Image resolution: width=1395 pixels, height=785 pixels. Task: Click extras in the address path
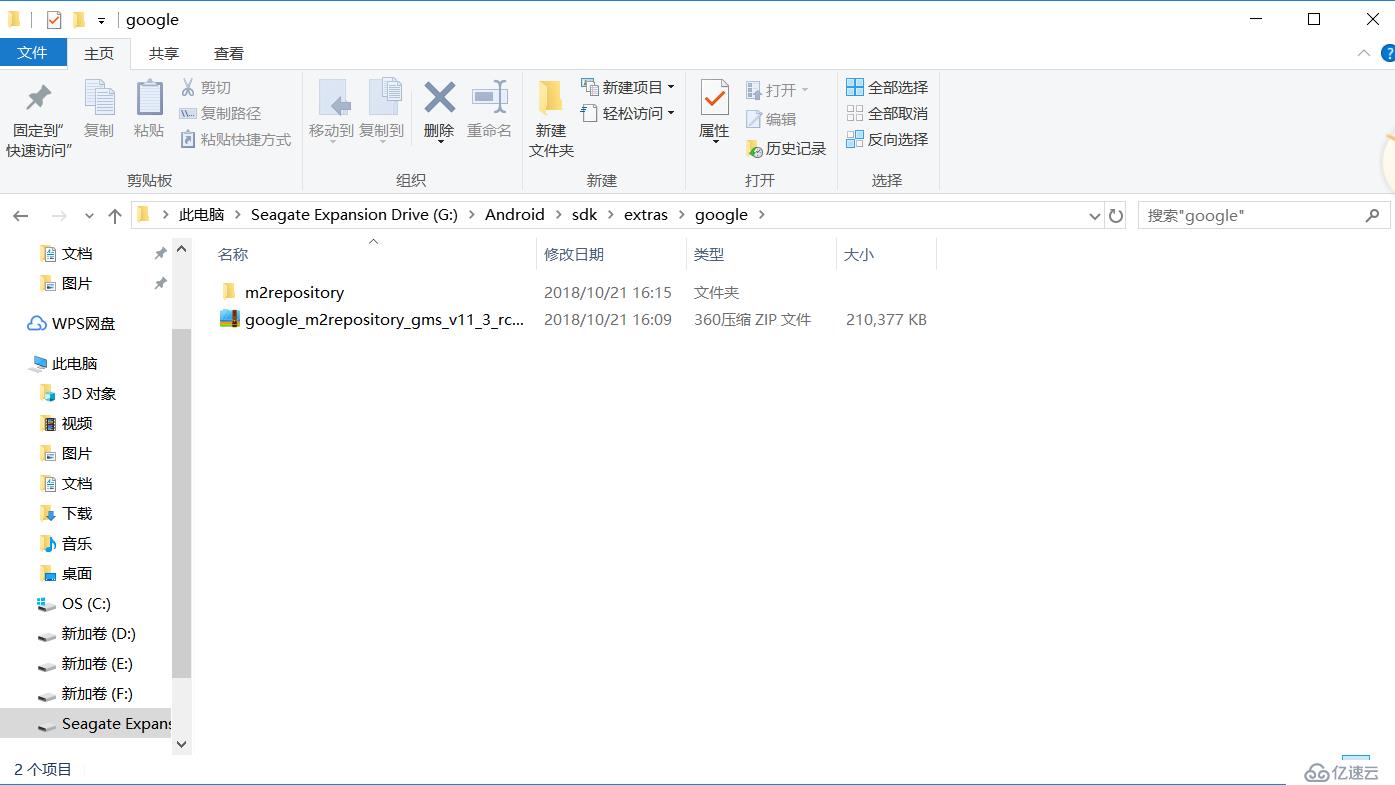[x=646, y=215]
